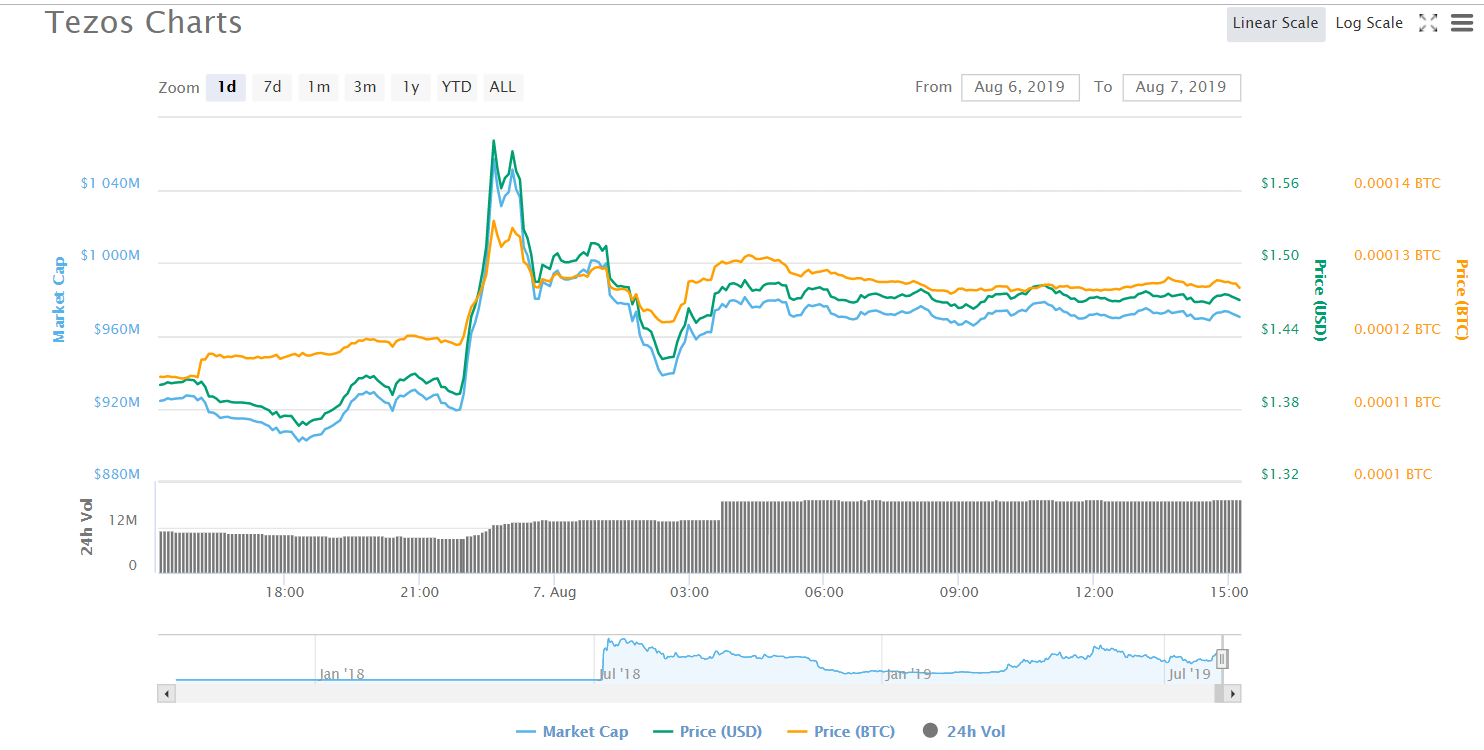
Task: Set zoom to YTD
Action: pos(457,87)
